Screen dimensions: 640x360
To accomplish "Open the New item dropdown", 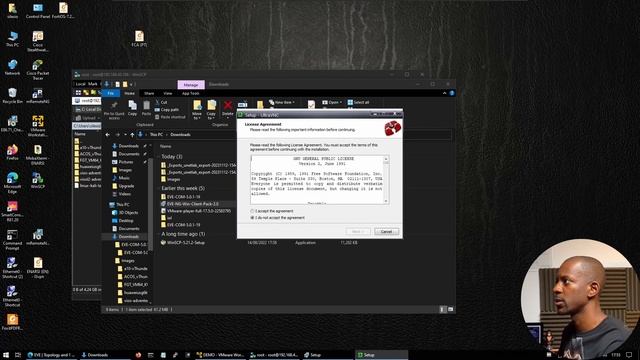I will click(x=282, y=102).
